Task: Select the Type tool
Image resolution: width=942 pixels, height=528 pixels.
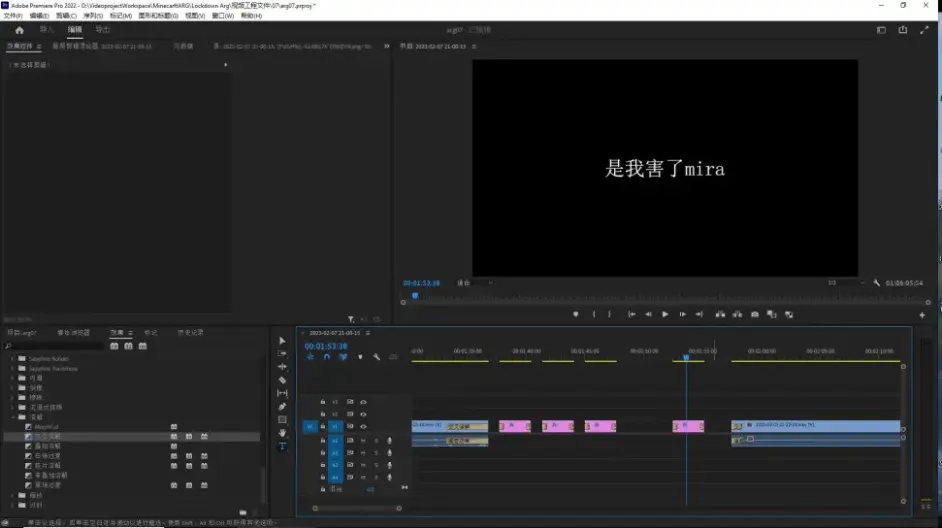Action: pos(282,446)
